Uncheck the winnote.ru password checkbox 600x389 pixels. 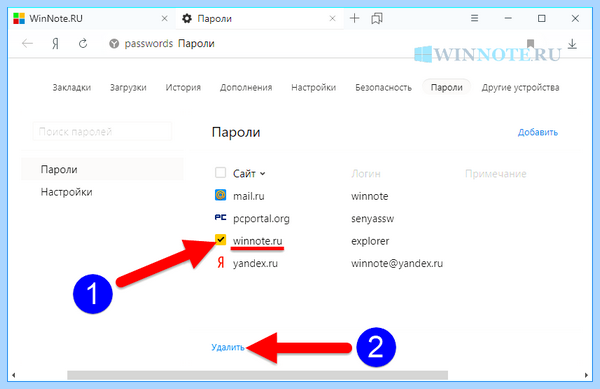pyautogui.click(x=220, y=240)
